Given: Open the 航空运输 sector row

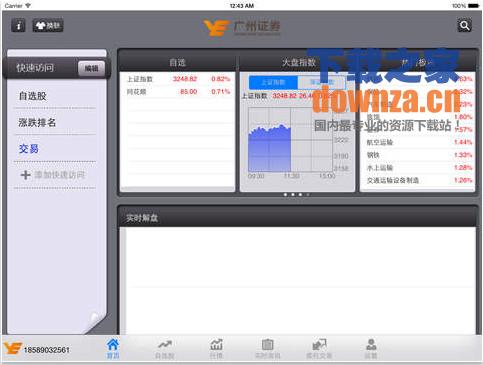Looking at the screenshot, I should 417,142.
